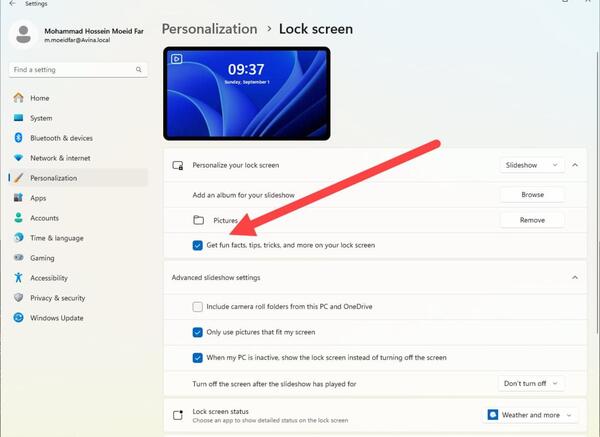Viewport: 600px width, 437px height.
Task: Click the Windows Update sync icon
Action: pyautogui.click(x=18, y=317)
